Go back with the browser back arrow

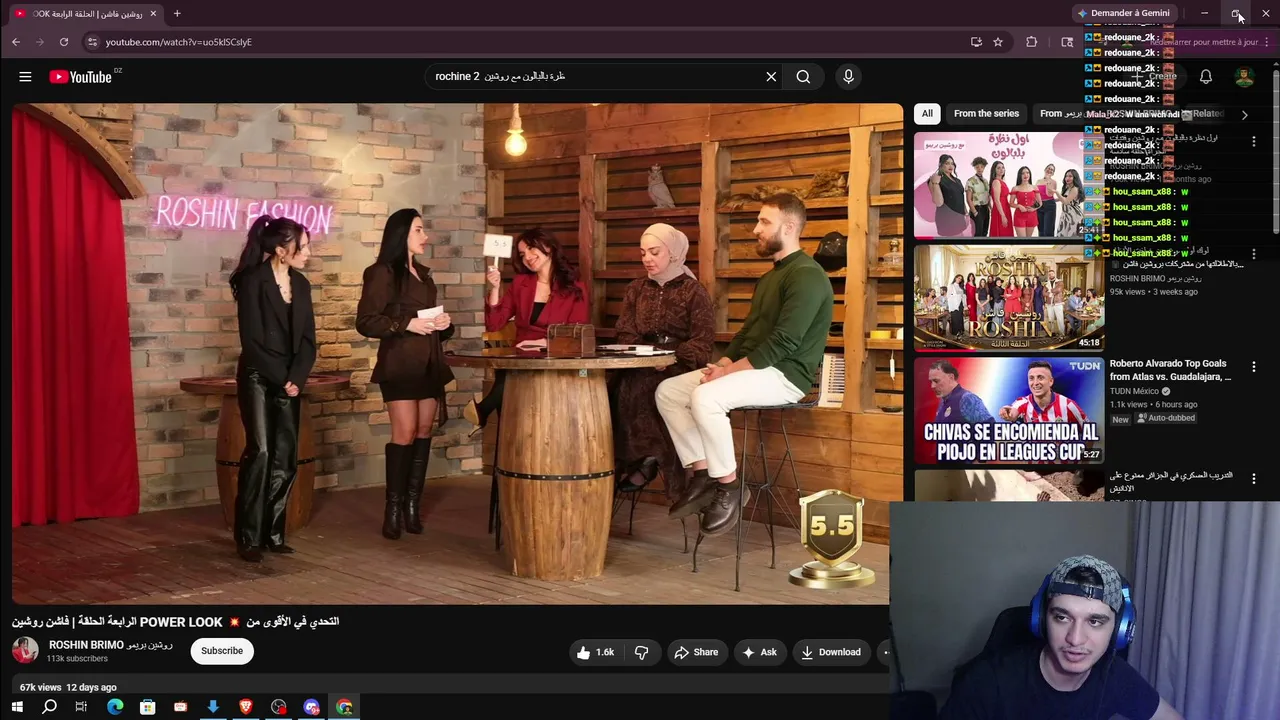[16, 42]
